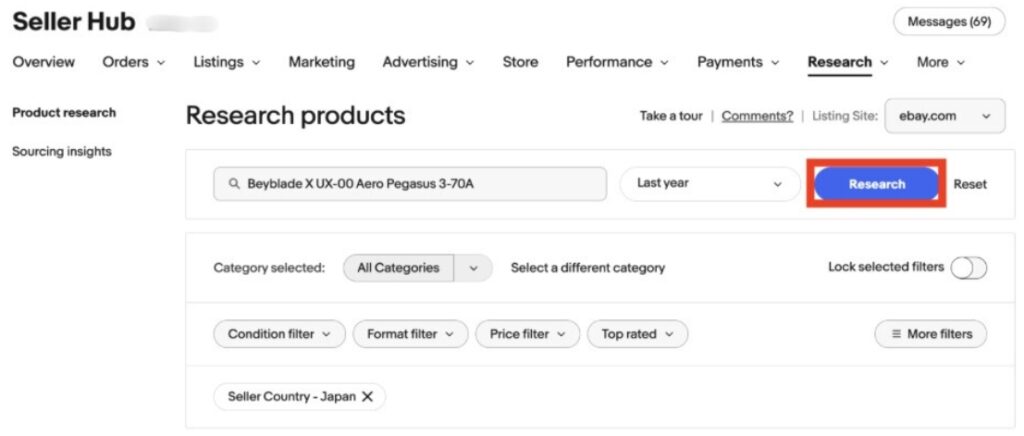Click Reset next to Research
This screenshot has height=436, width=1024.
pyautogui.click(x=969, y=184)
